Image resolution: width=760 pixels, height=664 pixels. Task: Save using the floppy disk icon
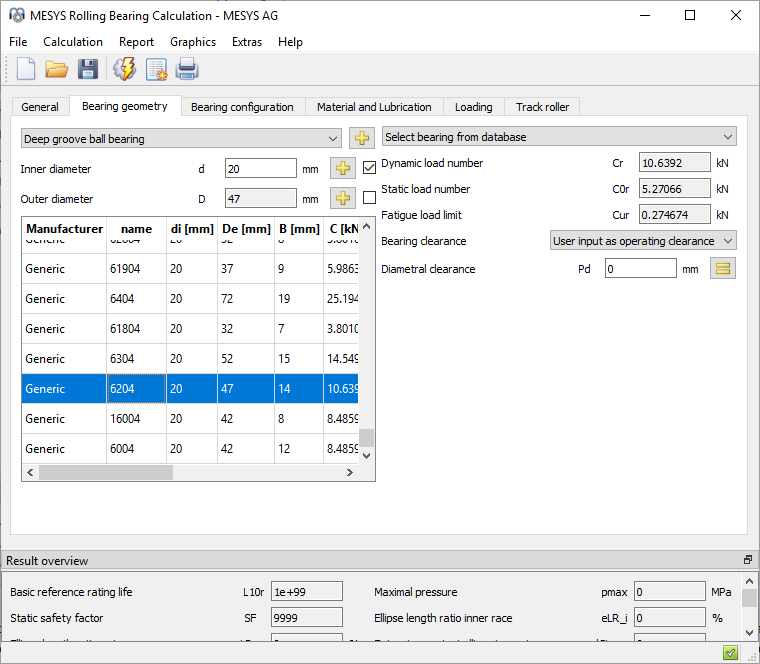point(88,69)
